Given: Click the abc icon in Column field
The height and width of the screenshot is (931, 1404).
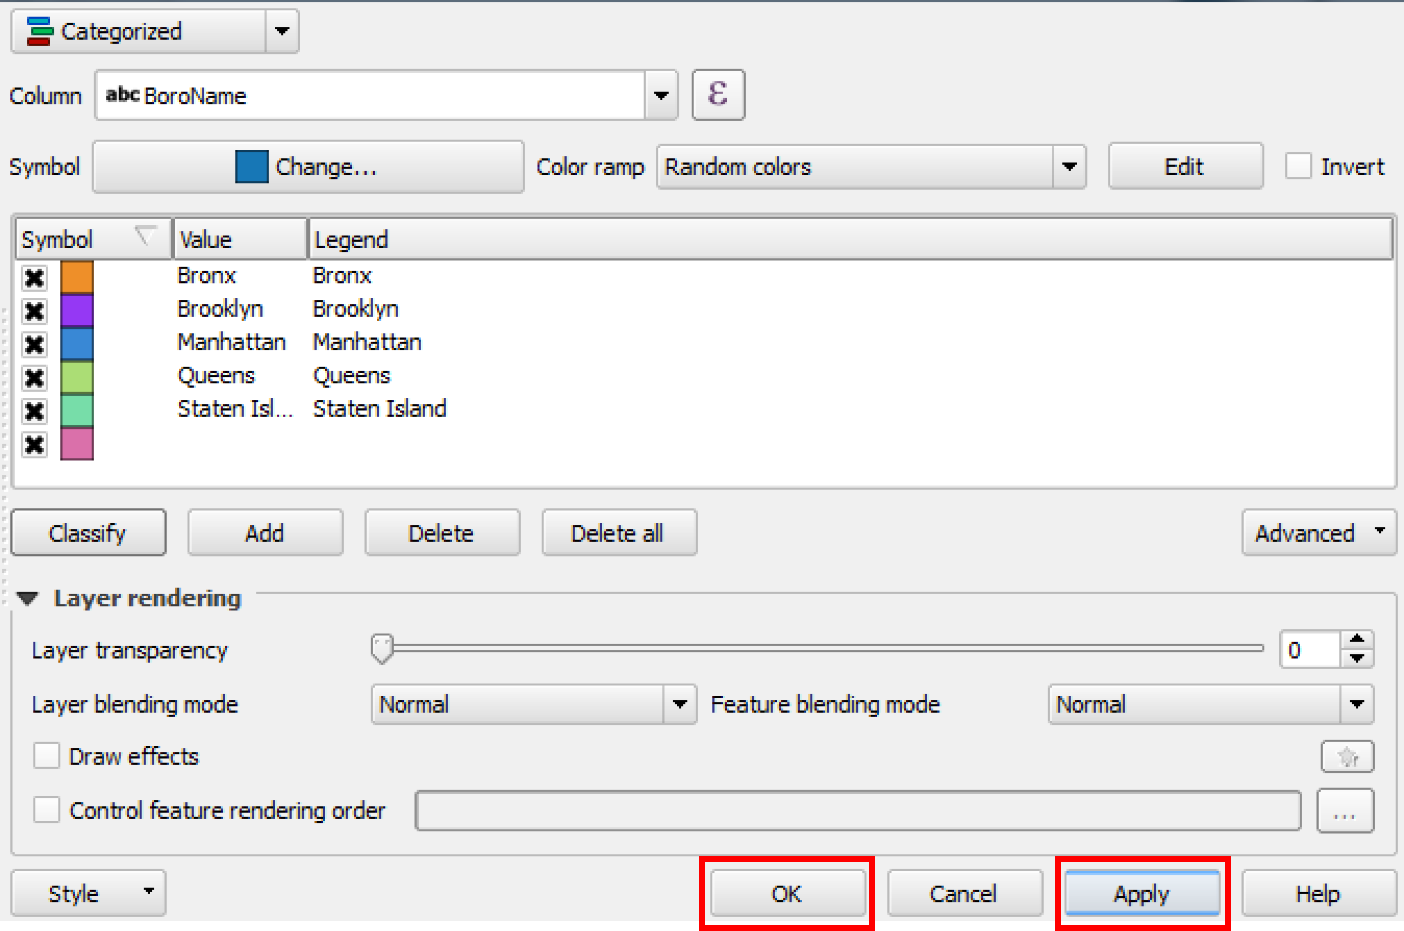Looking at the screenshot, I should pos(124,96).
